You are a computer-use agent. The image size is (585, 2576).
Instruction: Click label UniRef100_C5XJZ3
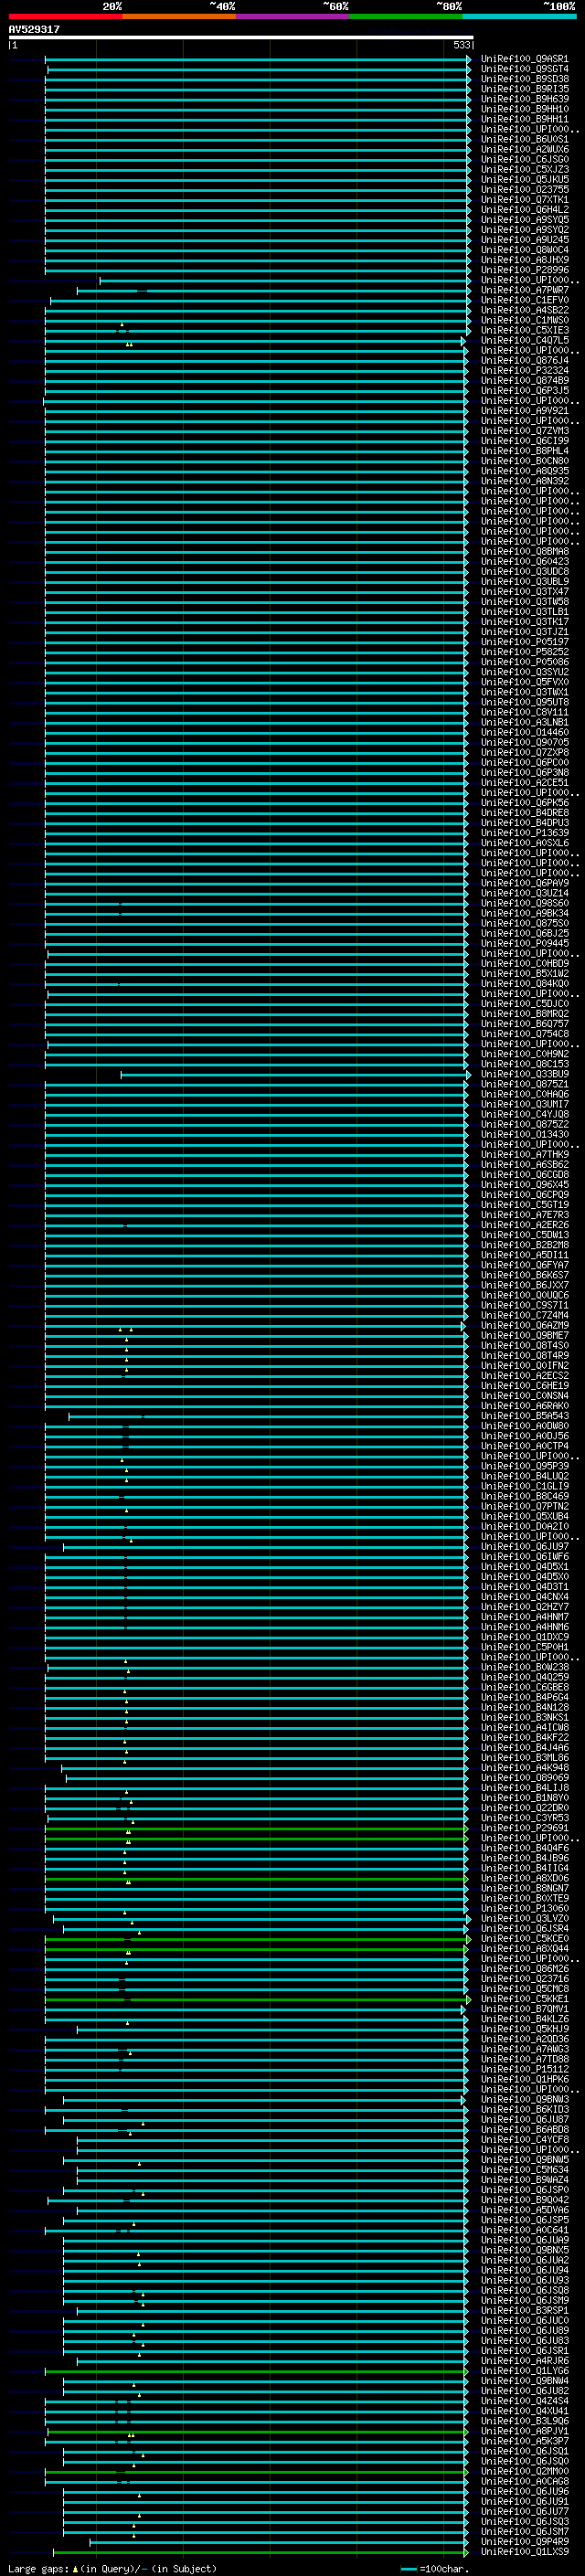(524, 169)
